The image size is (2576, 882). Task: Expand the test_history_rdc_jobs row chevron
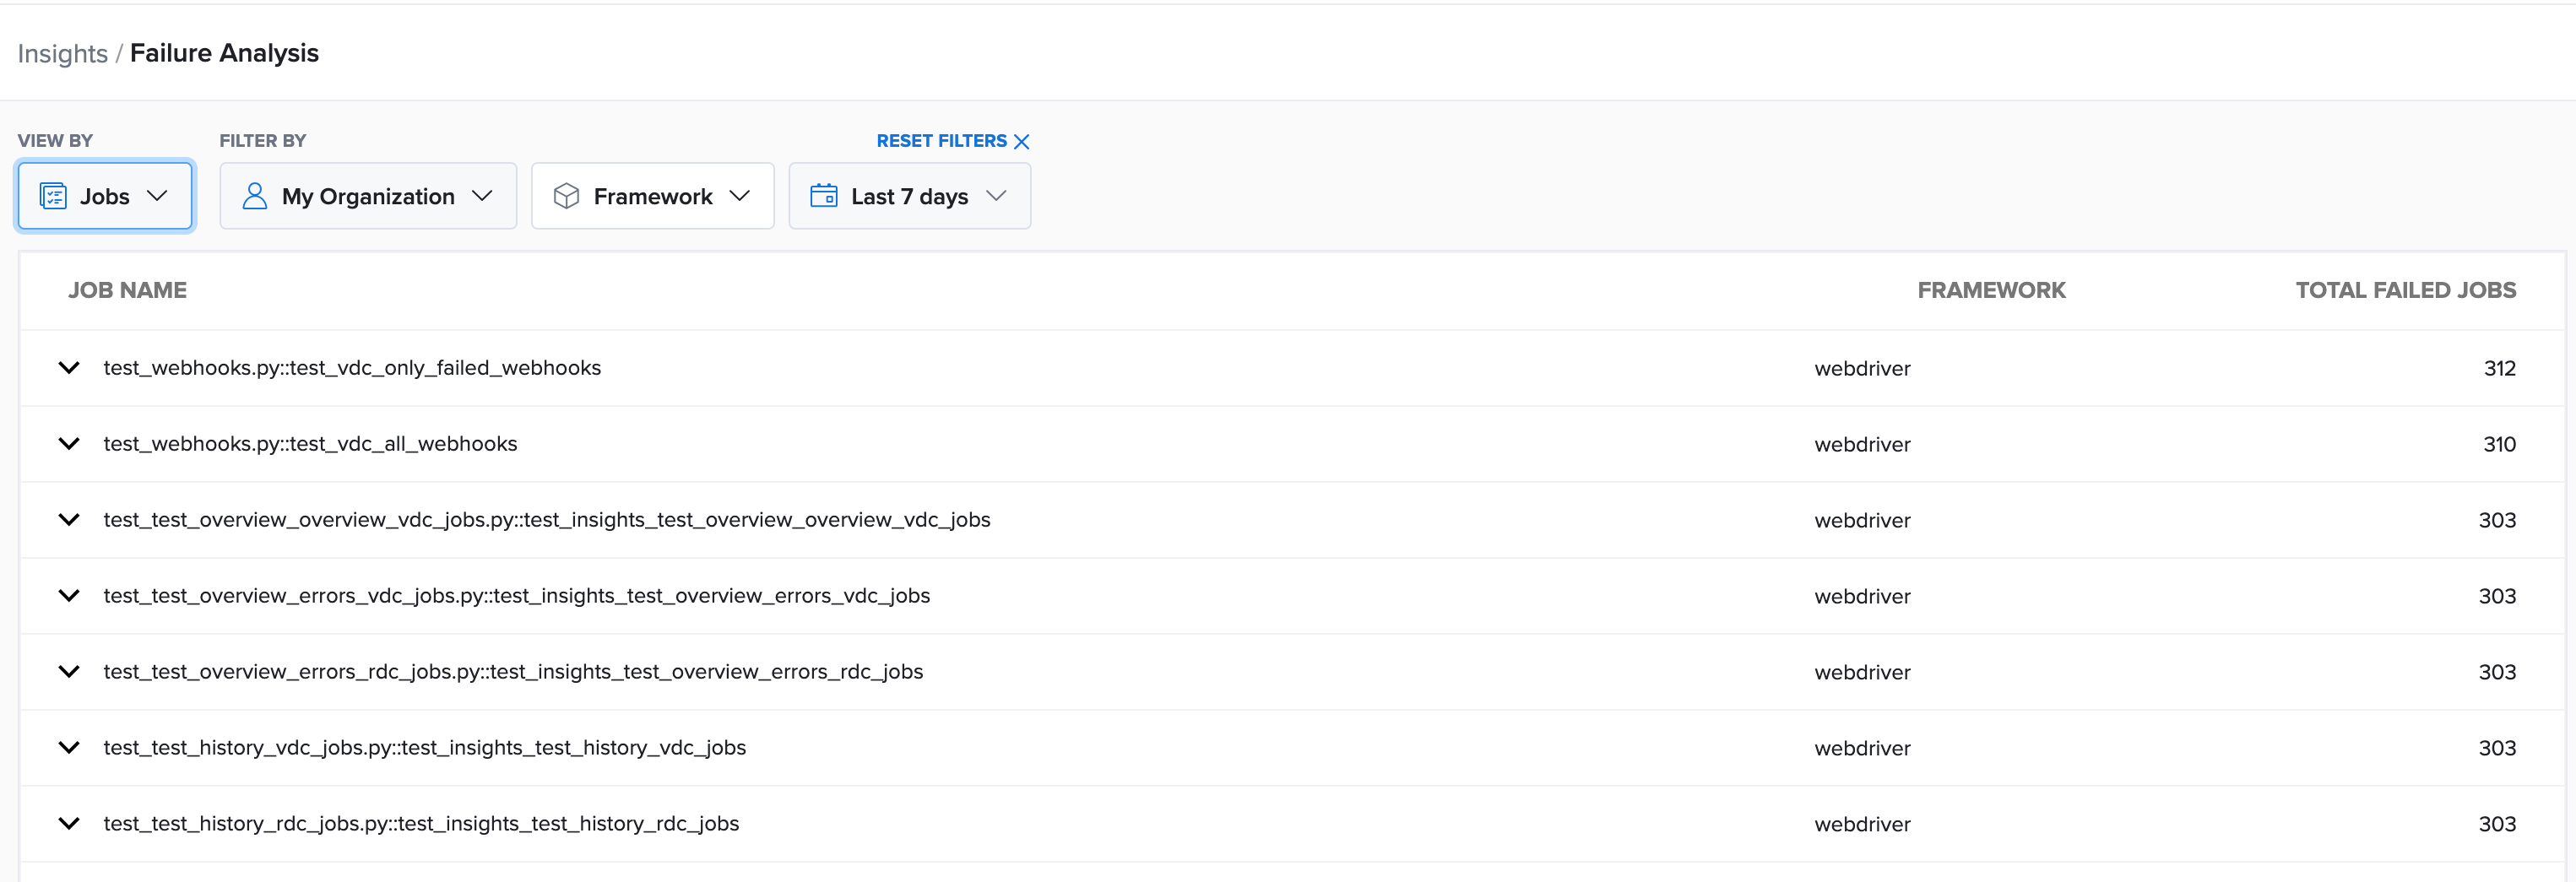[69, 824]
